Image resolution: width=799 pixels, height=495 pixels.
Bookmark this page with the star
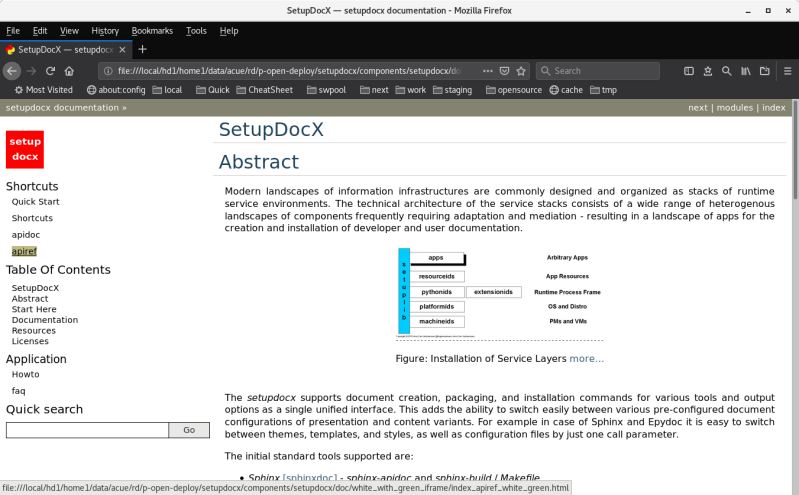[x=521, y=71]
